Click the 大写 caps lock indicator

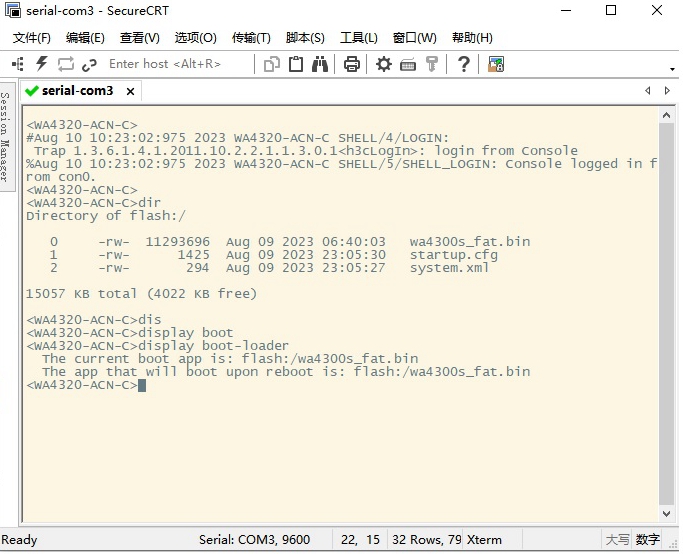617,540
